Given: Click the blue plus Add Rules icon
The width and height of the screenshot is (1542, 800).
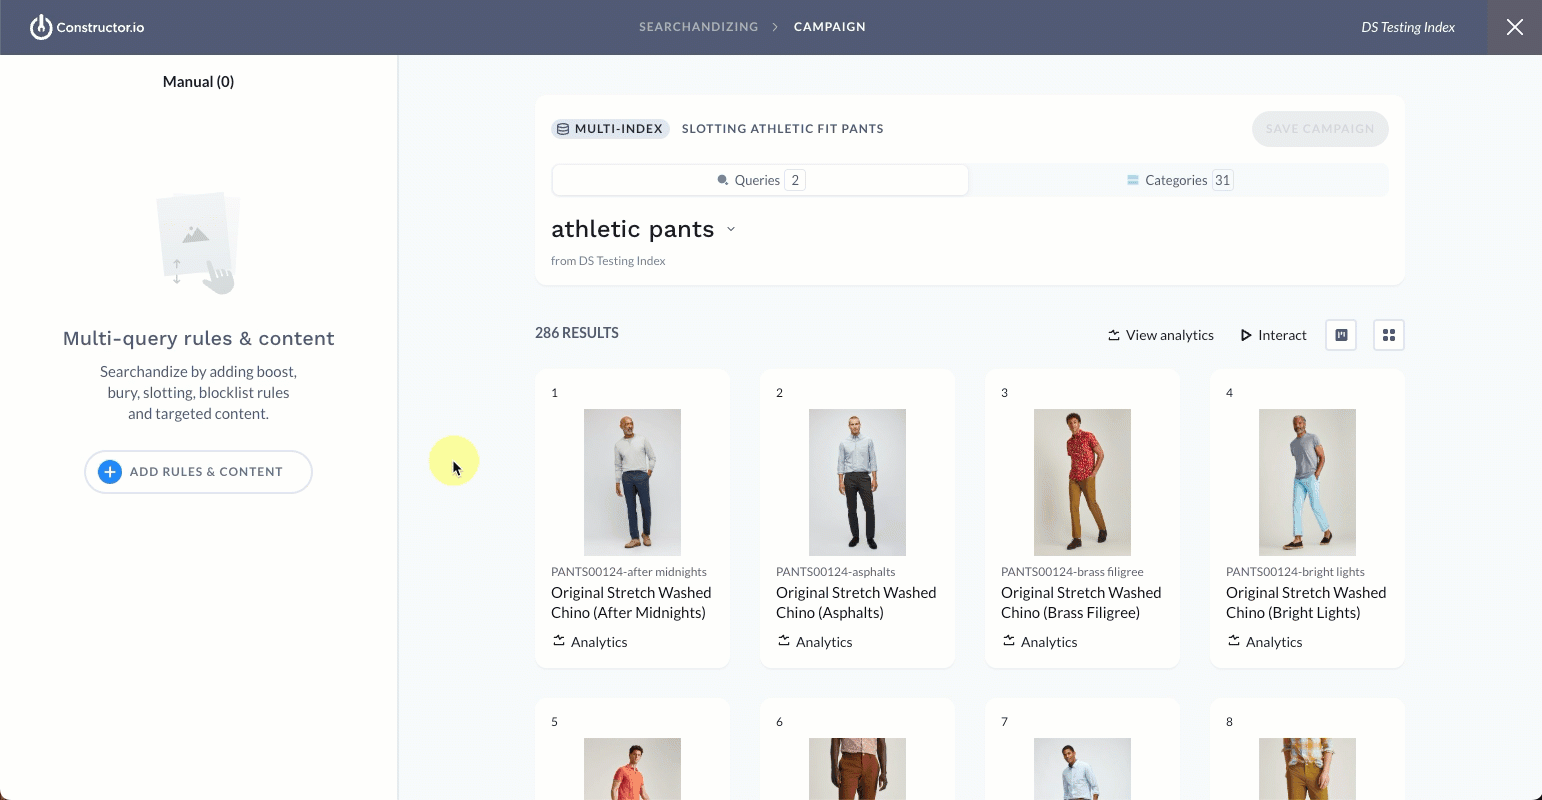Looking at the screenshot, I should pos(110,472).
